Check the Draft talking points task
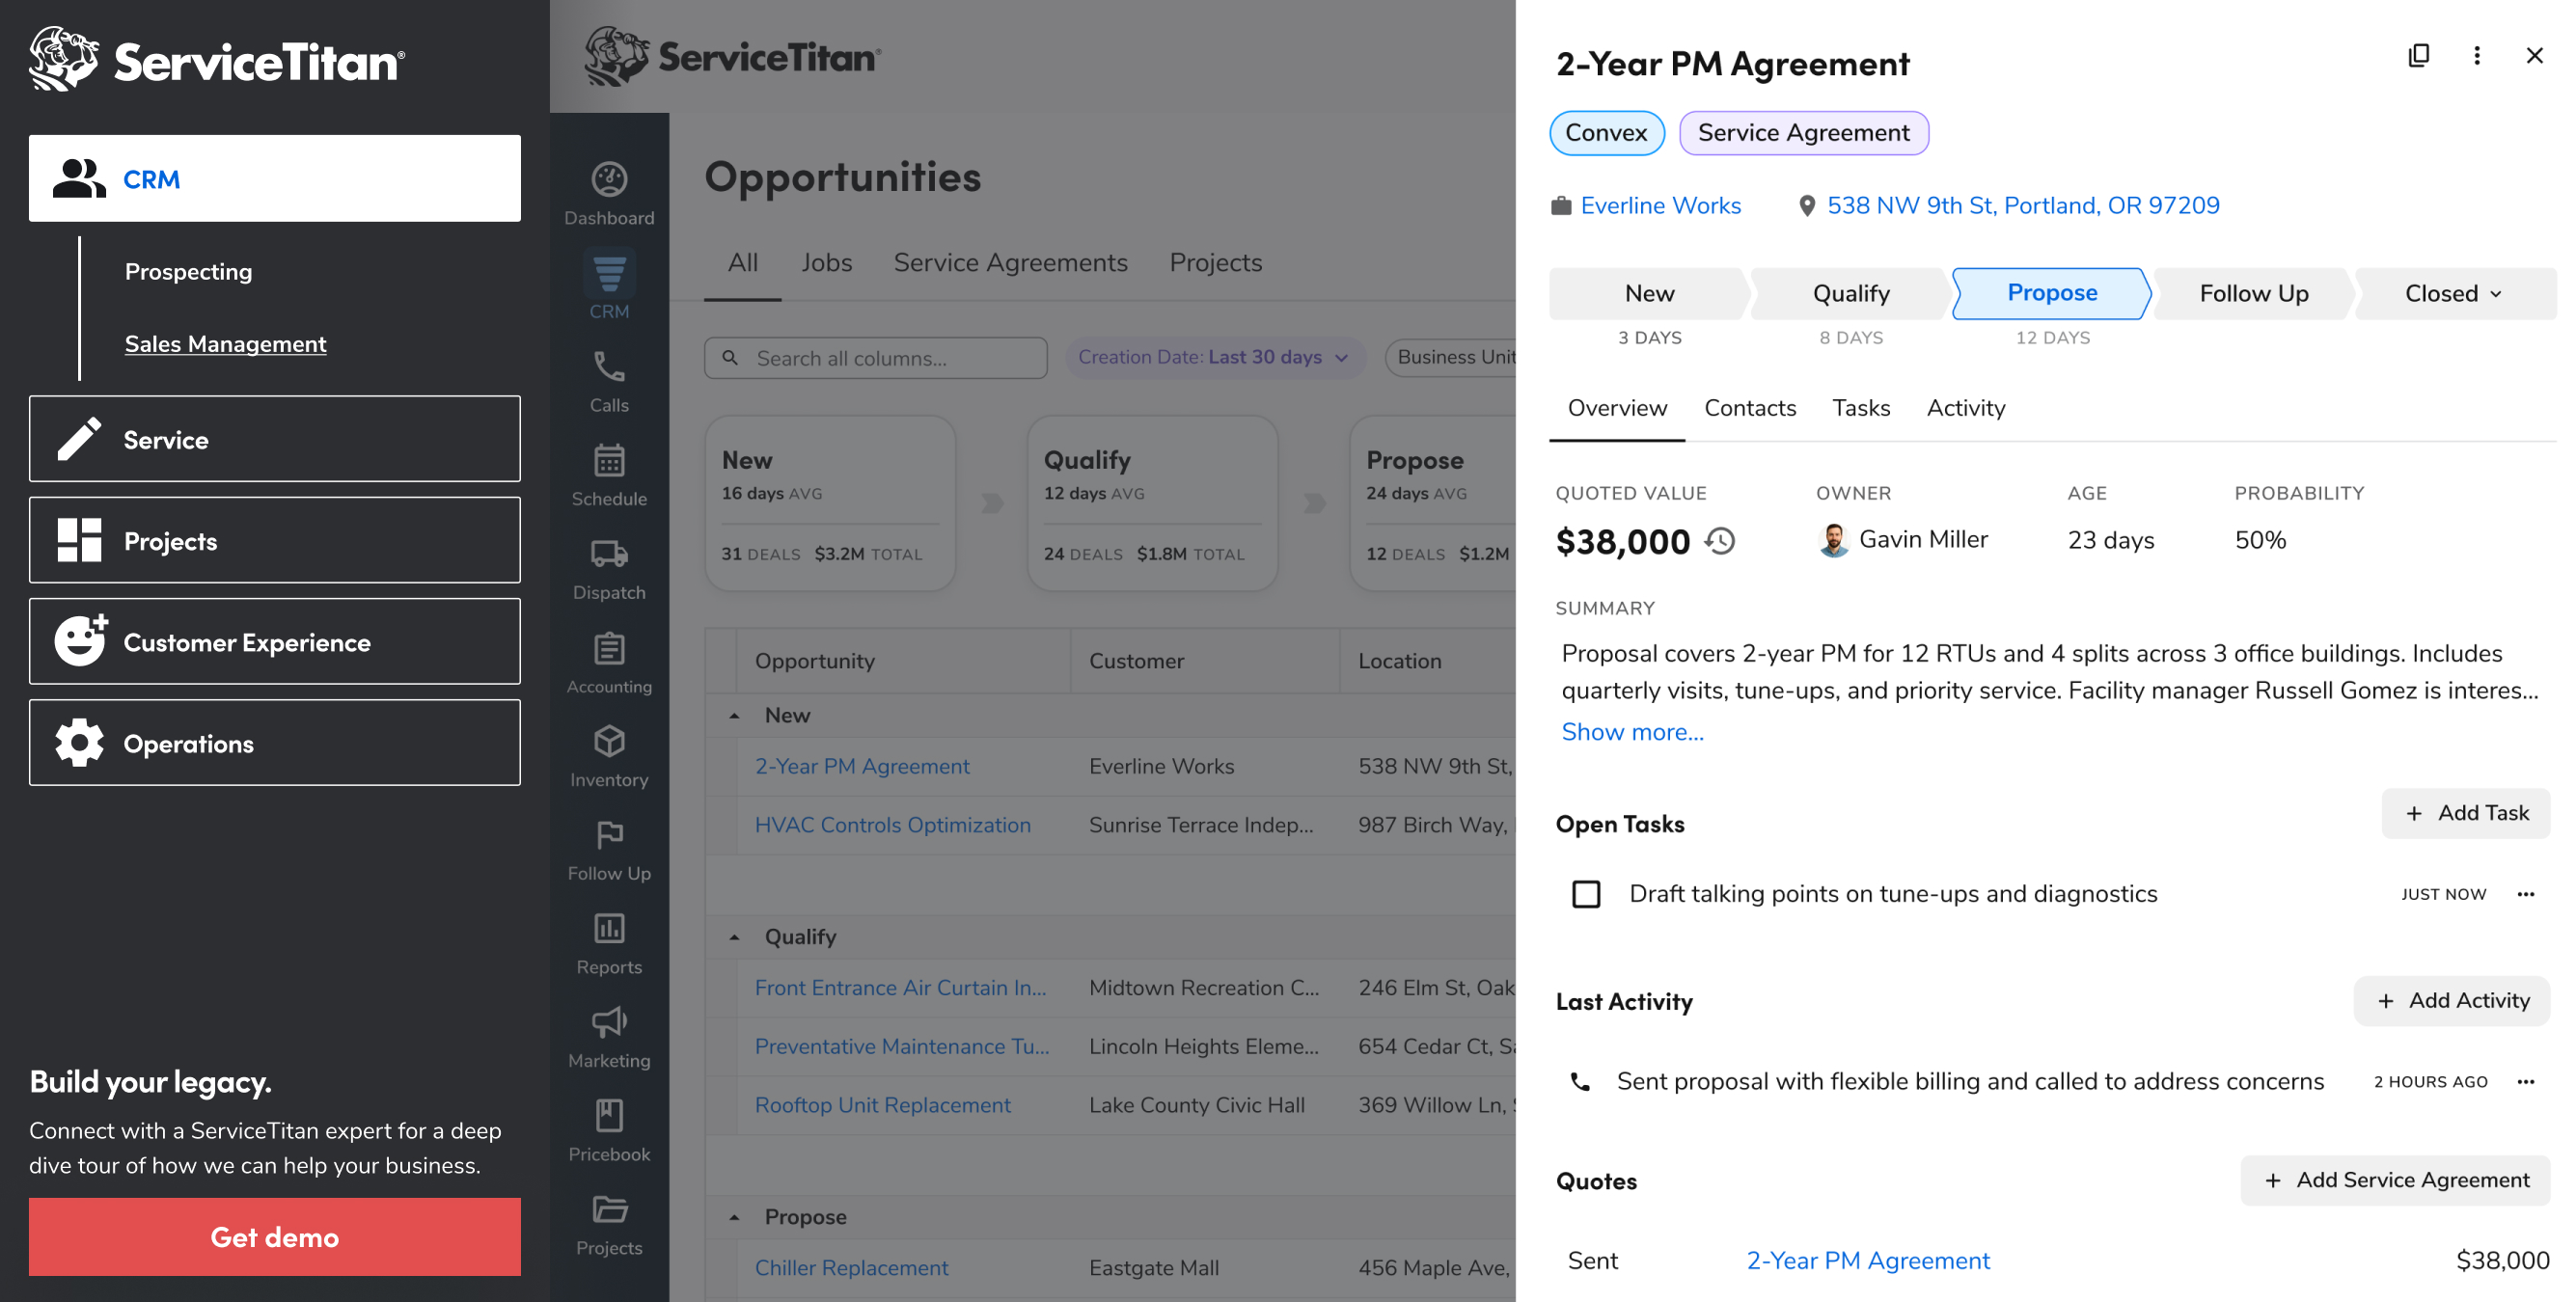This screenshot has width=2576, height=1302. pos(1586,893)
